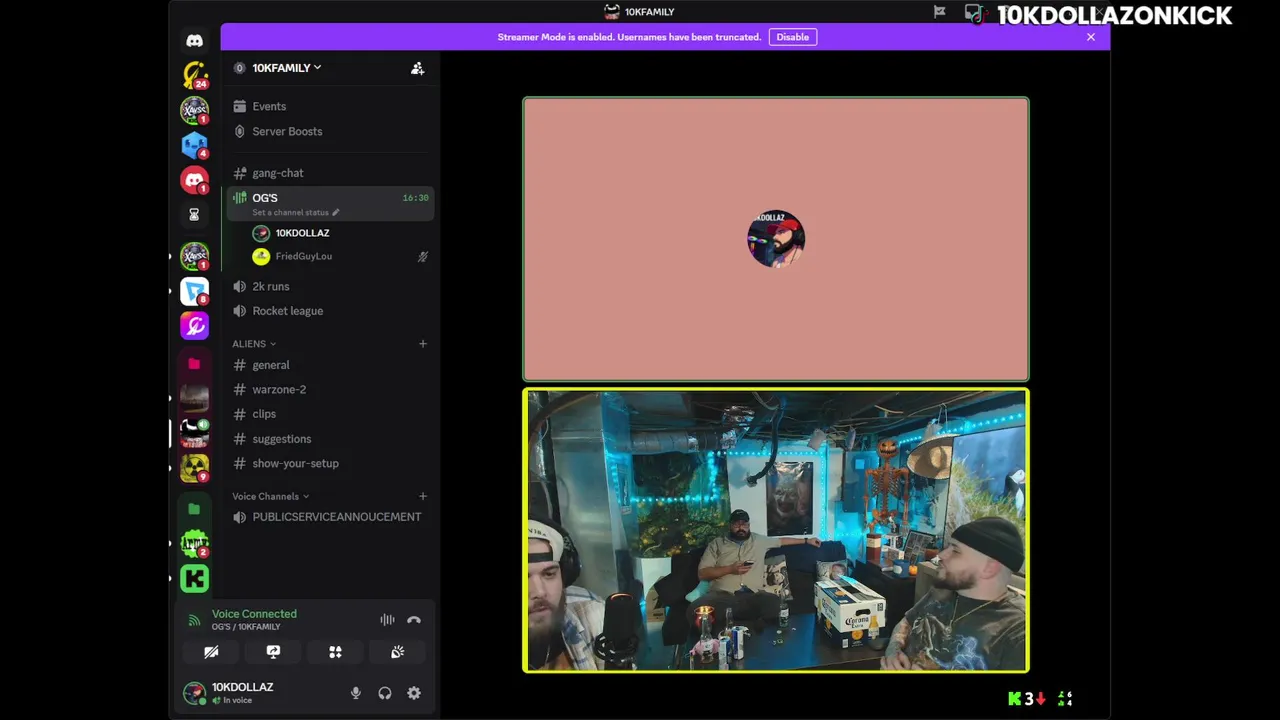
Task: Open the show-your-setup channel
Action: 330,463
